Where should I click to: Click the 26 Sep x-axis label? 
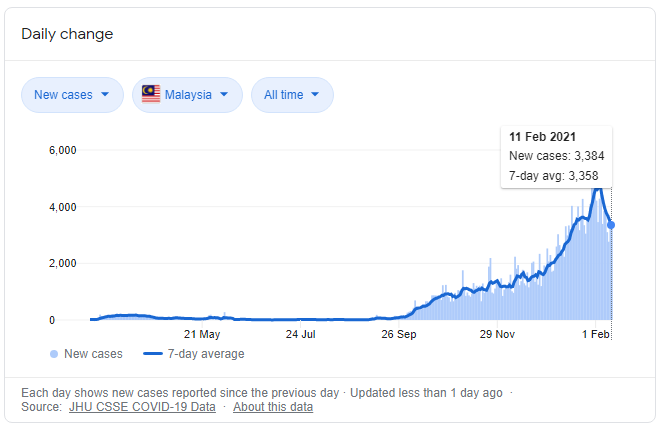(x=398, y=334)
